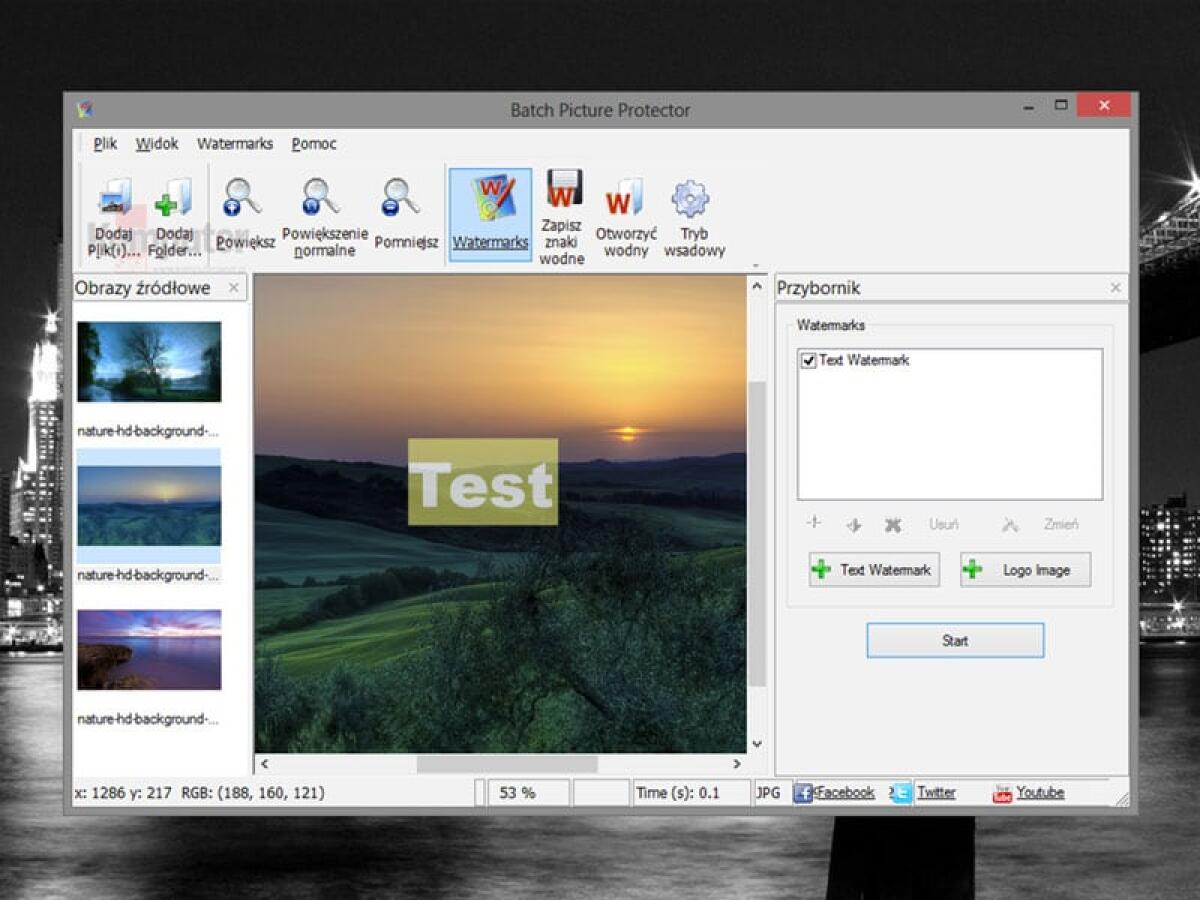The width and height of the screenshot is (1200, 900).
Task: Add a Logo Image watermark
Action: (1024, 570)
